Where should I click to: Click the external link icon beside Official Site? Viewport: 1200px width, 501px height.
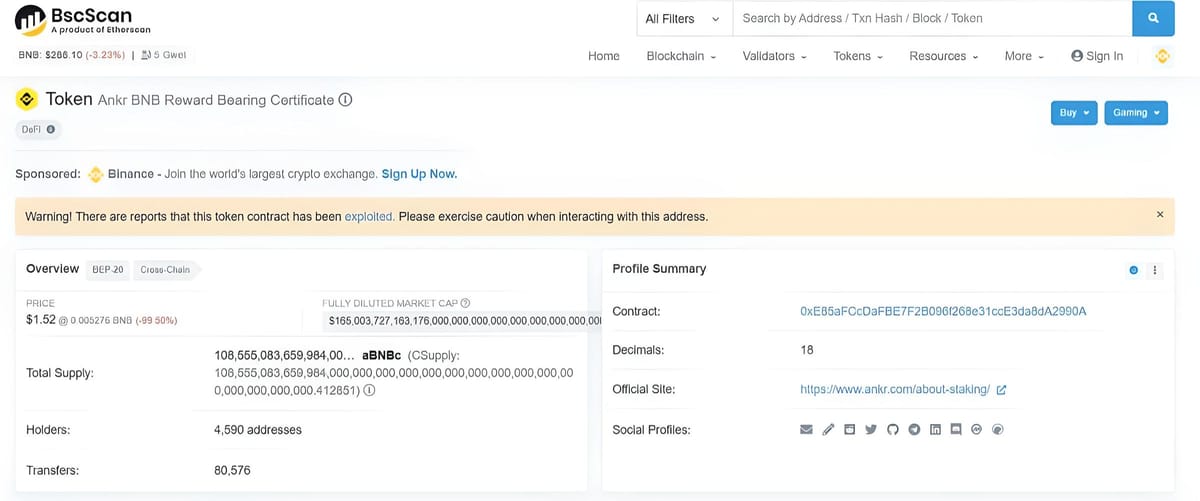coord(1001,390)
